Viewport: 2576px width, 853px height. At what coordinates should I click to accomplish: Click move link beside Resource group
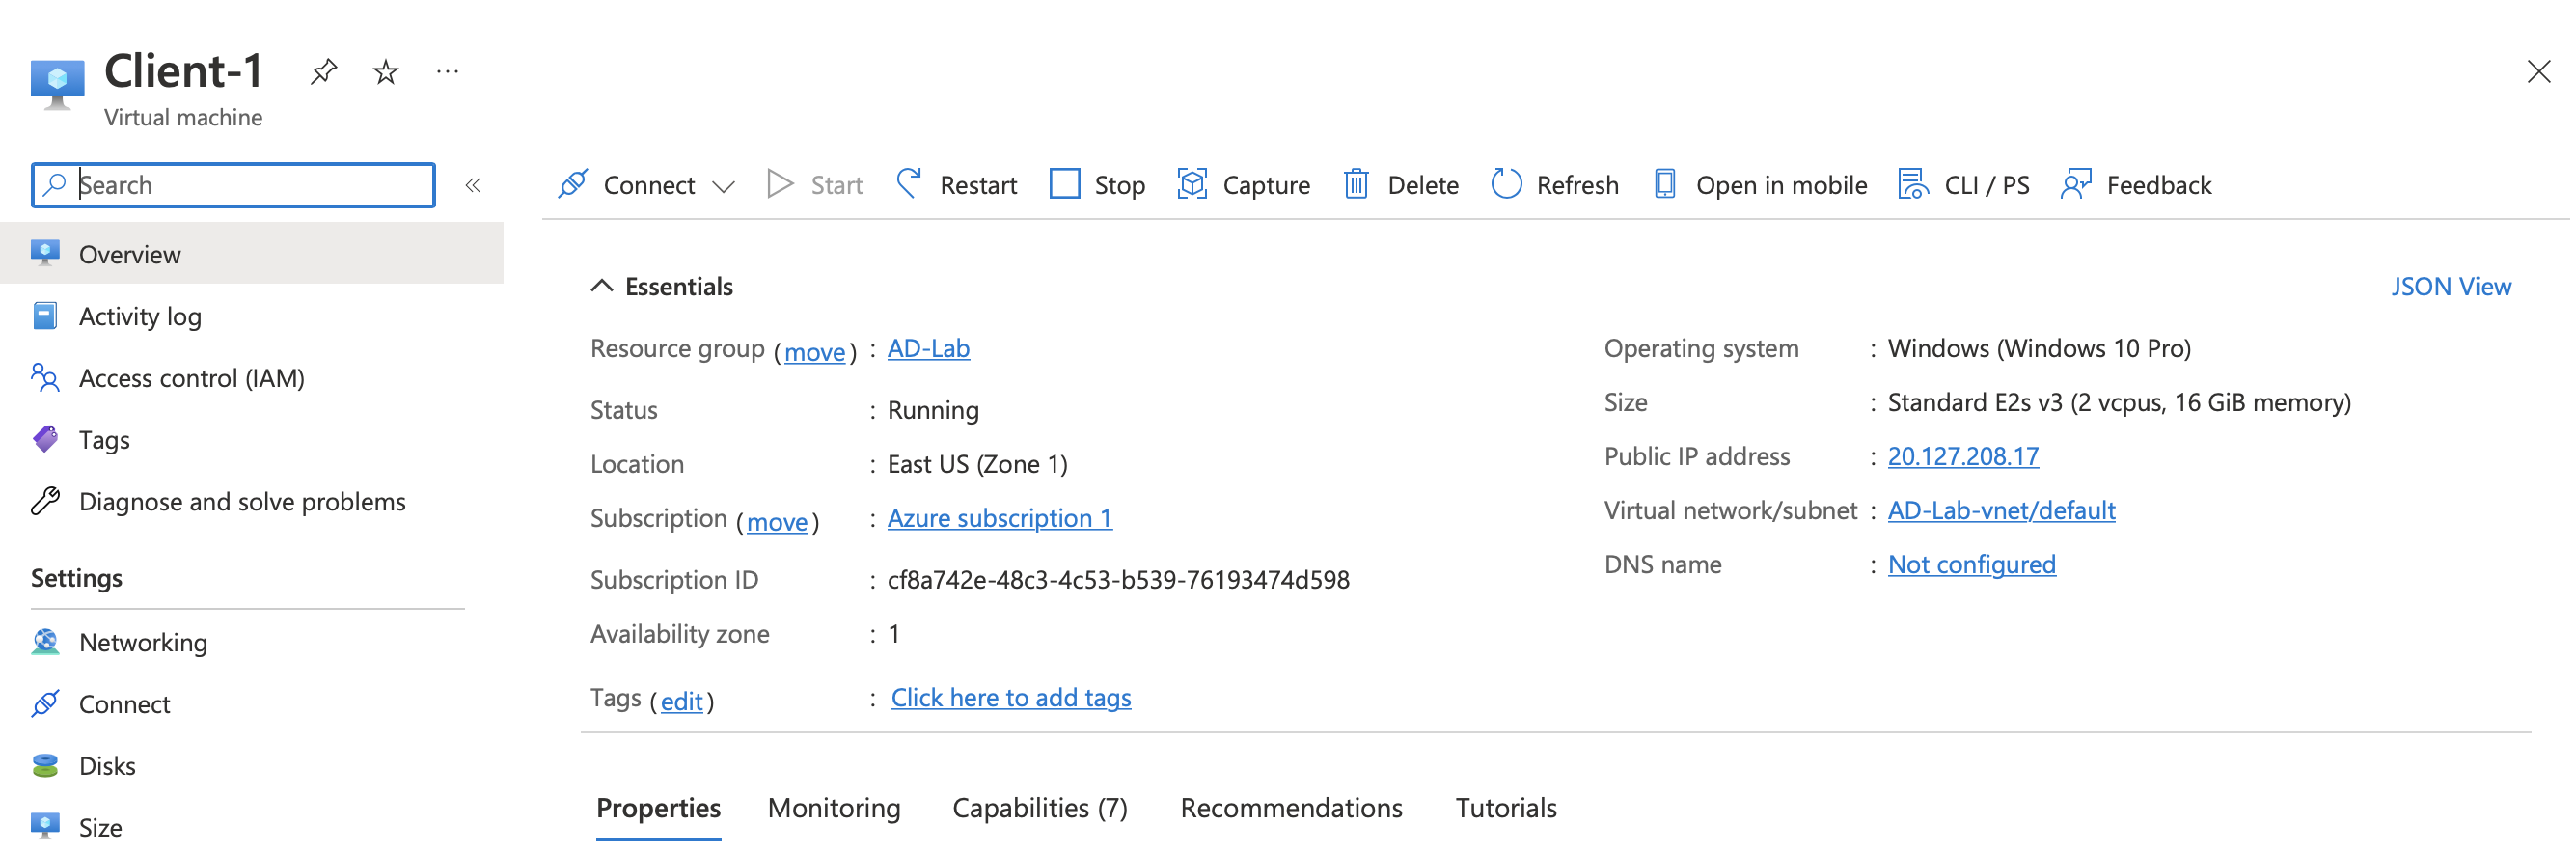click(815, 352)
